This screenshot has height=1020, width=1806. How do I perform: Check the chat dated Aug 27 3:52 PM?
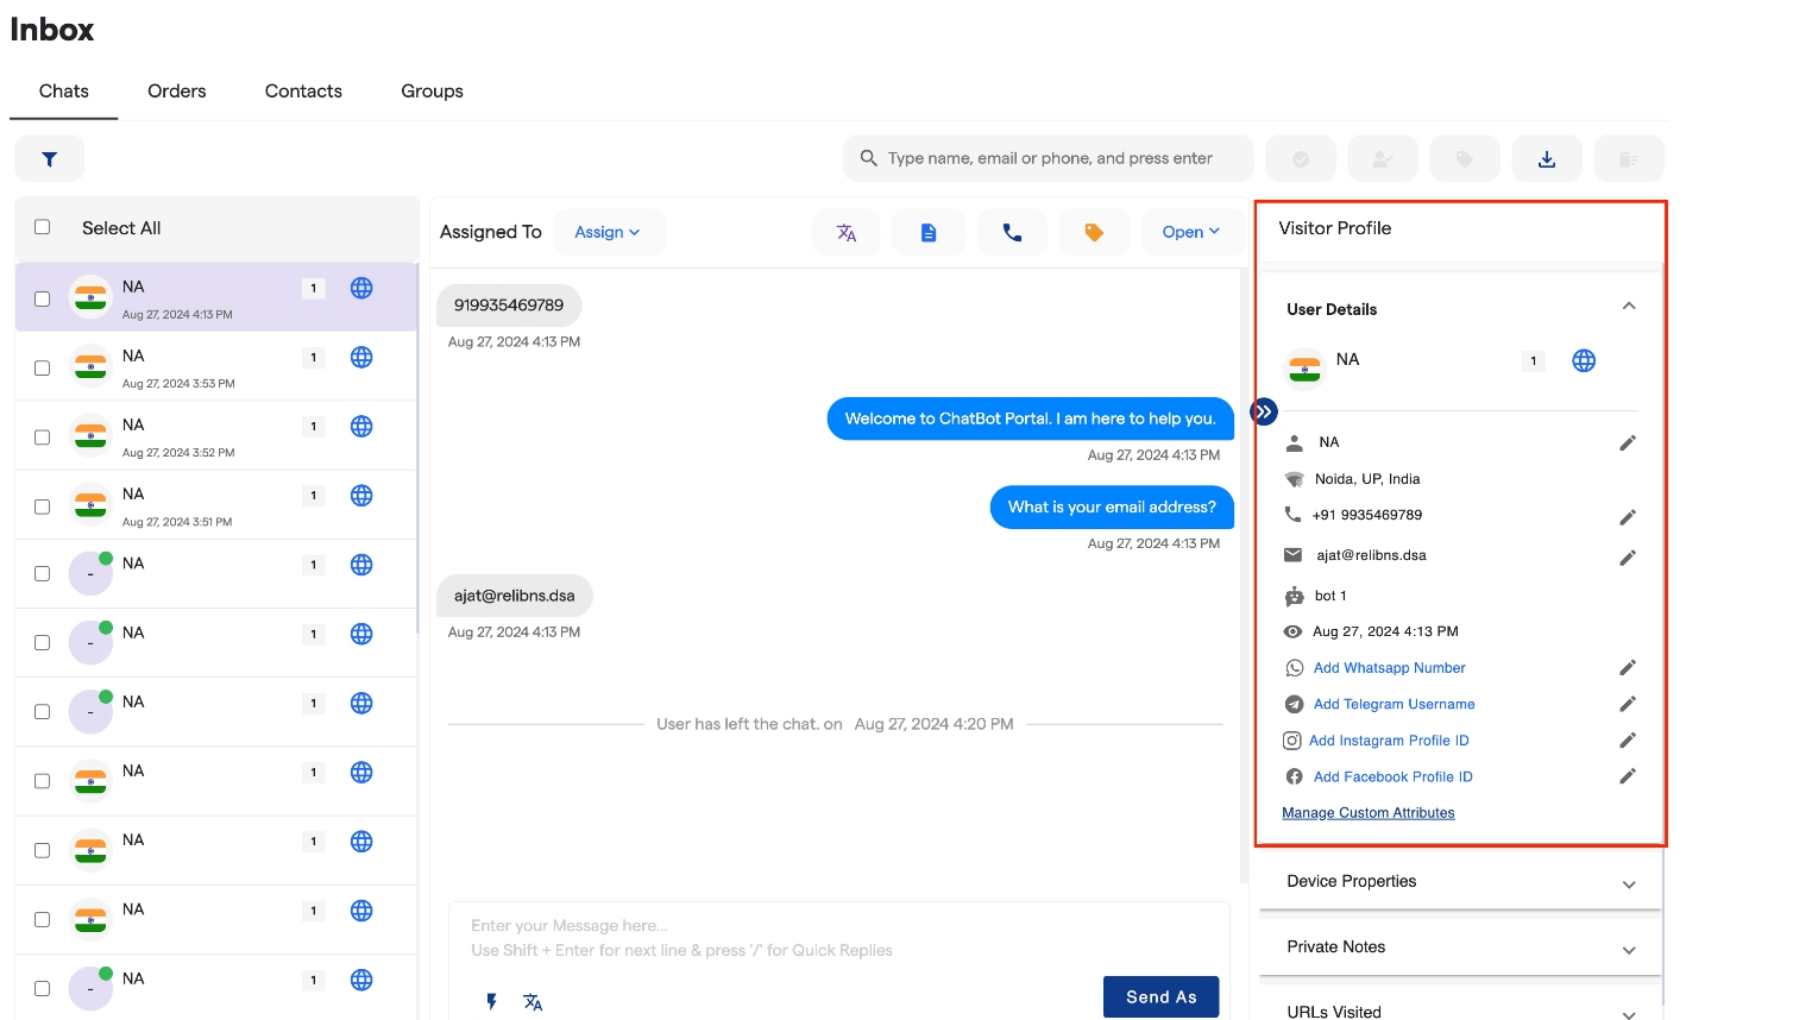(42, 437)
